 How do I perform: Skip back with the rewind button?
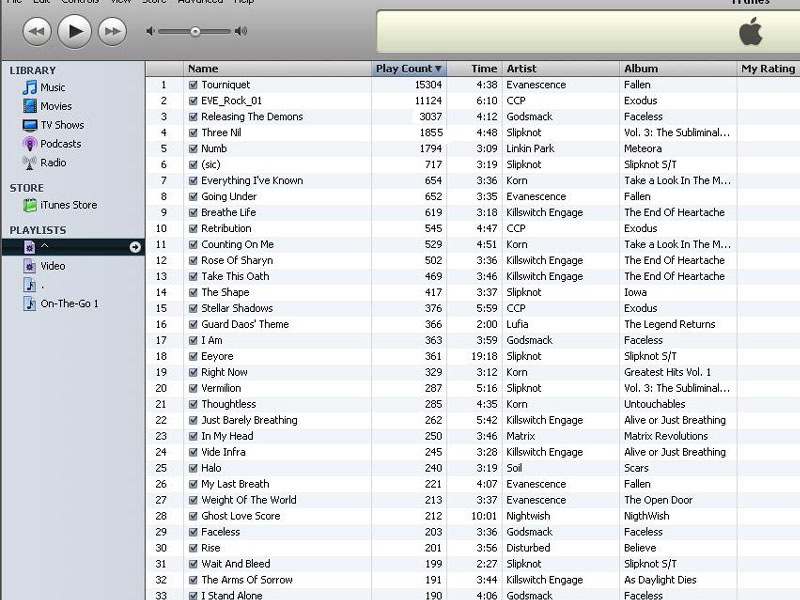point(37,32)
